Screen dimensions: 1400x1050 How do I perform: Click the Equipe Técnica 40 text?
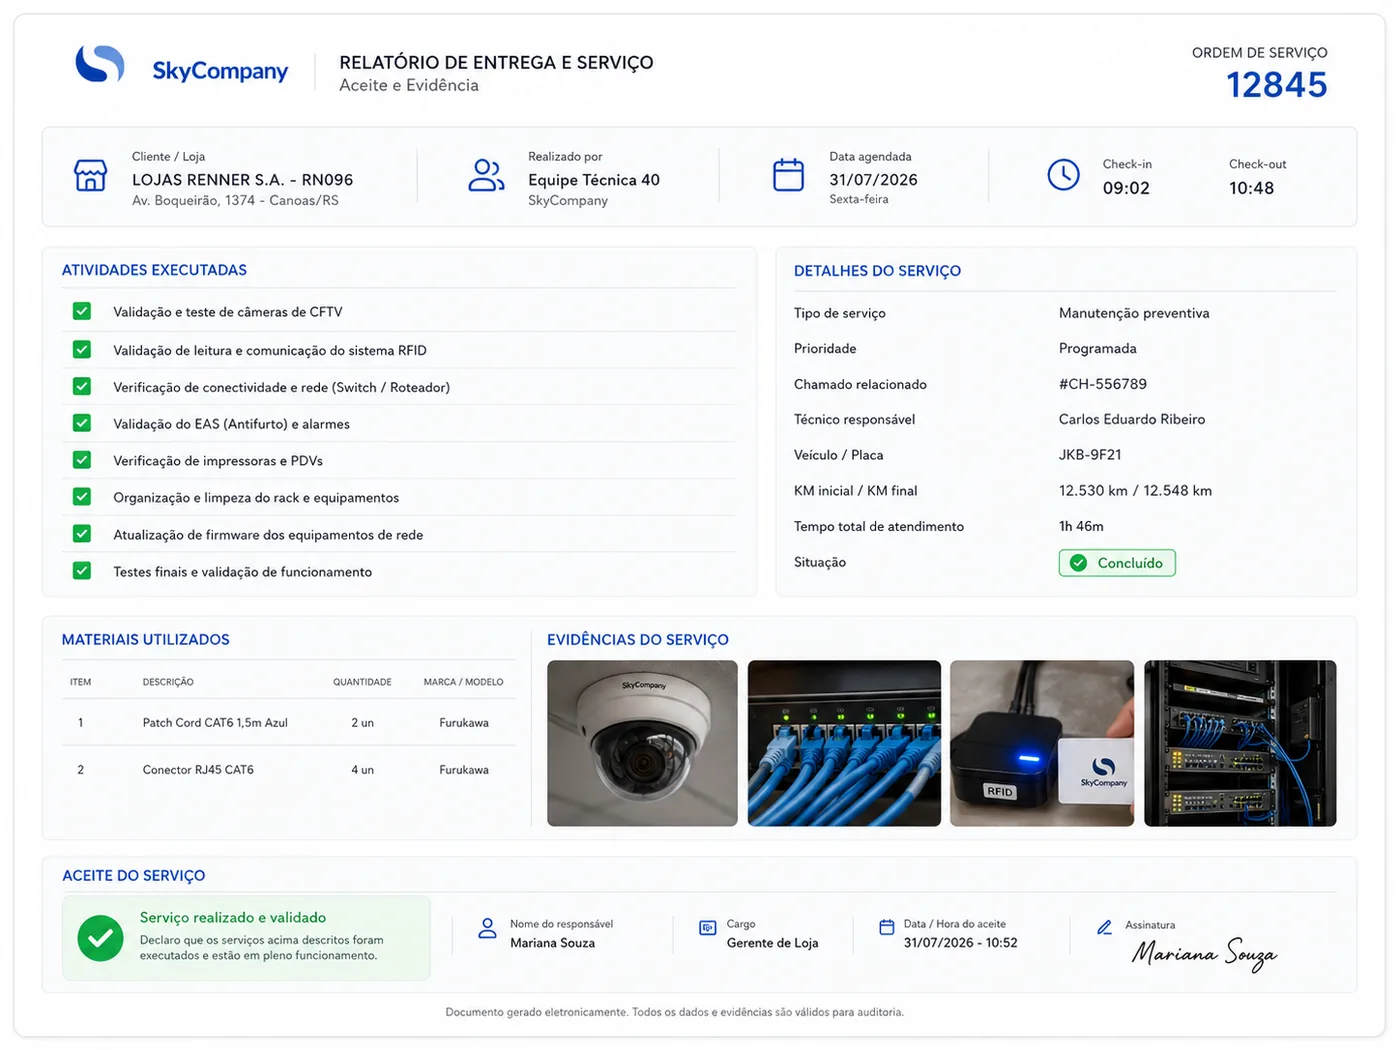(594, 180)
